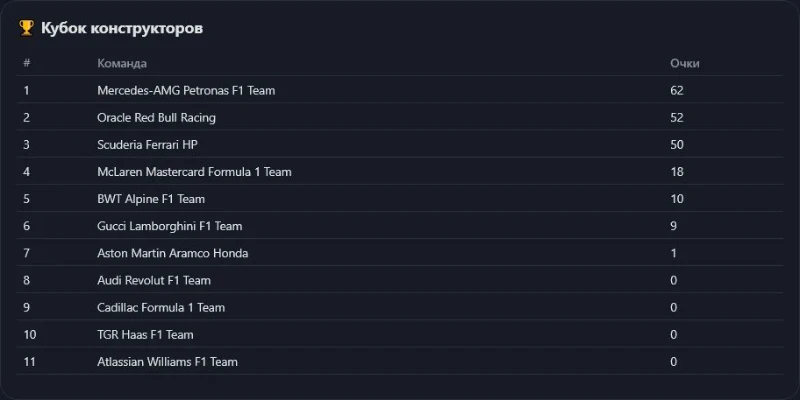Click the Очки column header
Viewport: 800px width, 400px height.
tap(685, 63)
